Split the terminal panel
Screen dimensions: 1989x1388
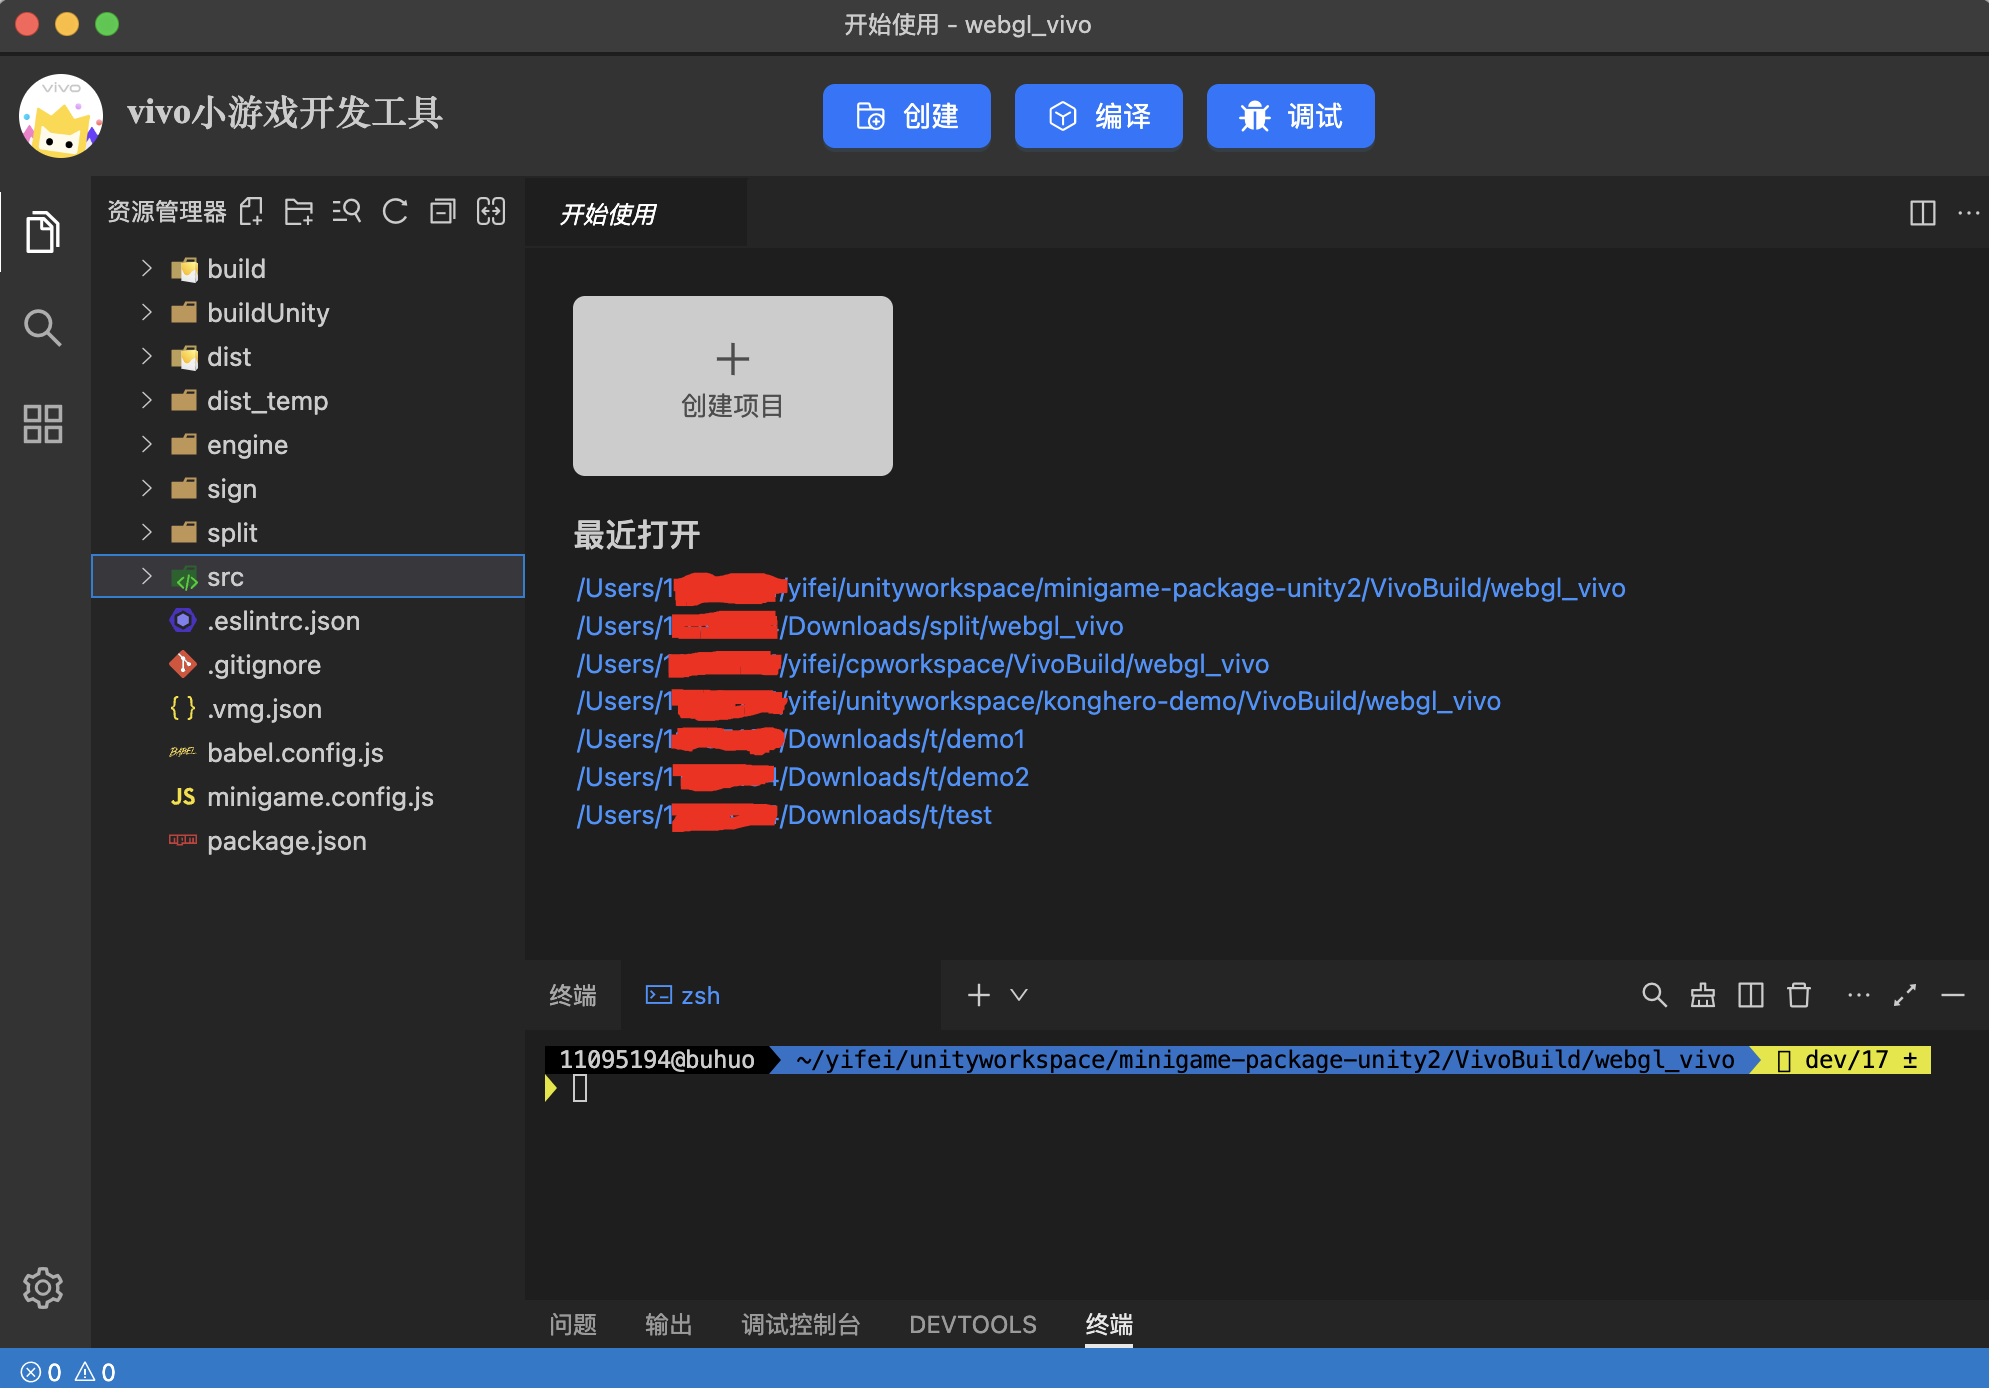click(x=1750, y=995)
